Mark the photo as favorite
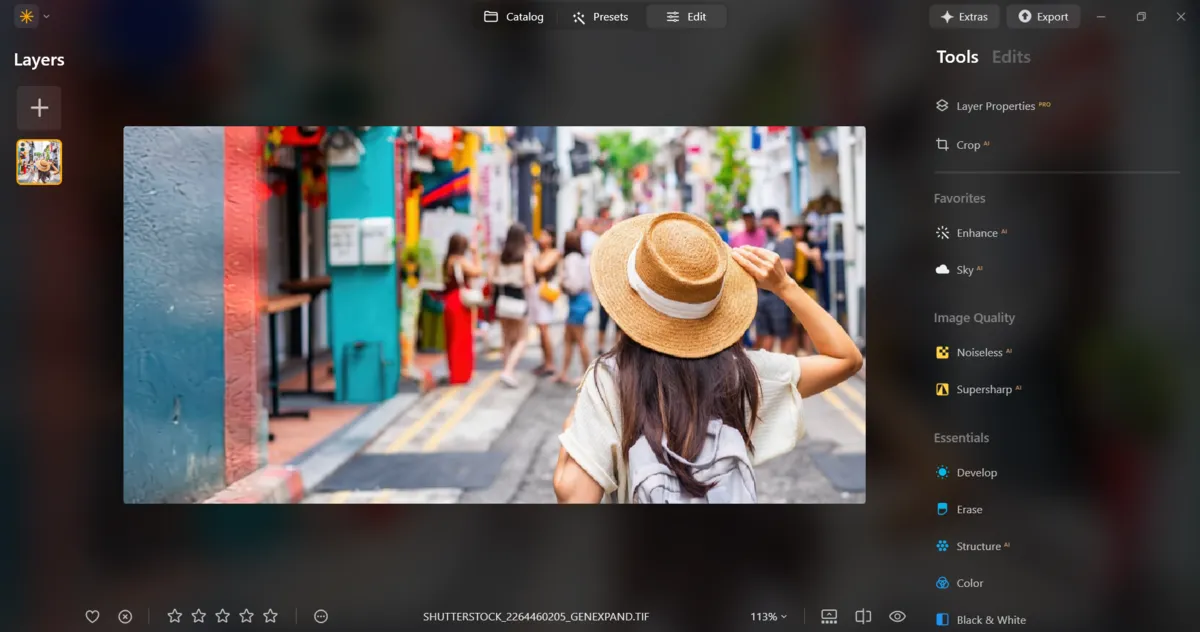Image resolution: width=1200 pixels, height=632 pixels. coord(92,616)
